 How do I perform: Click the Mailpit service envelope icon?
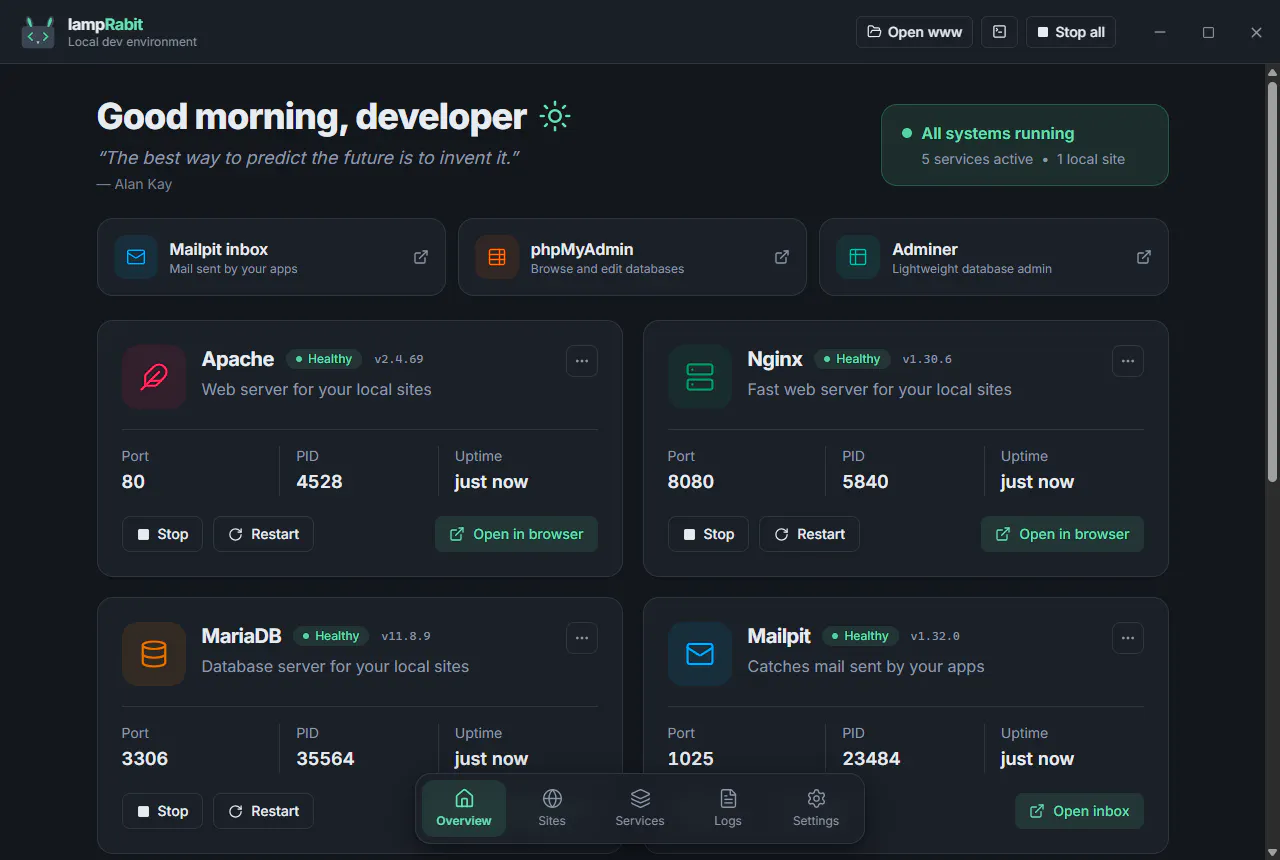pos(700,654)
